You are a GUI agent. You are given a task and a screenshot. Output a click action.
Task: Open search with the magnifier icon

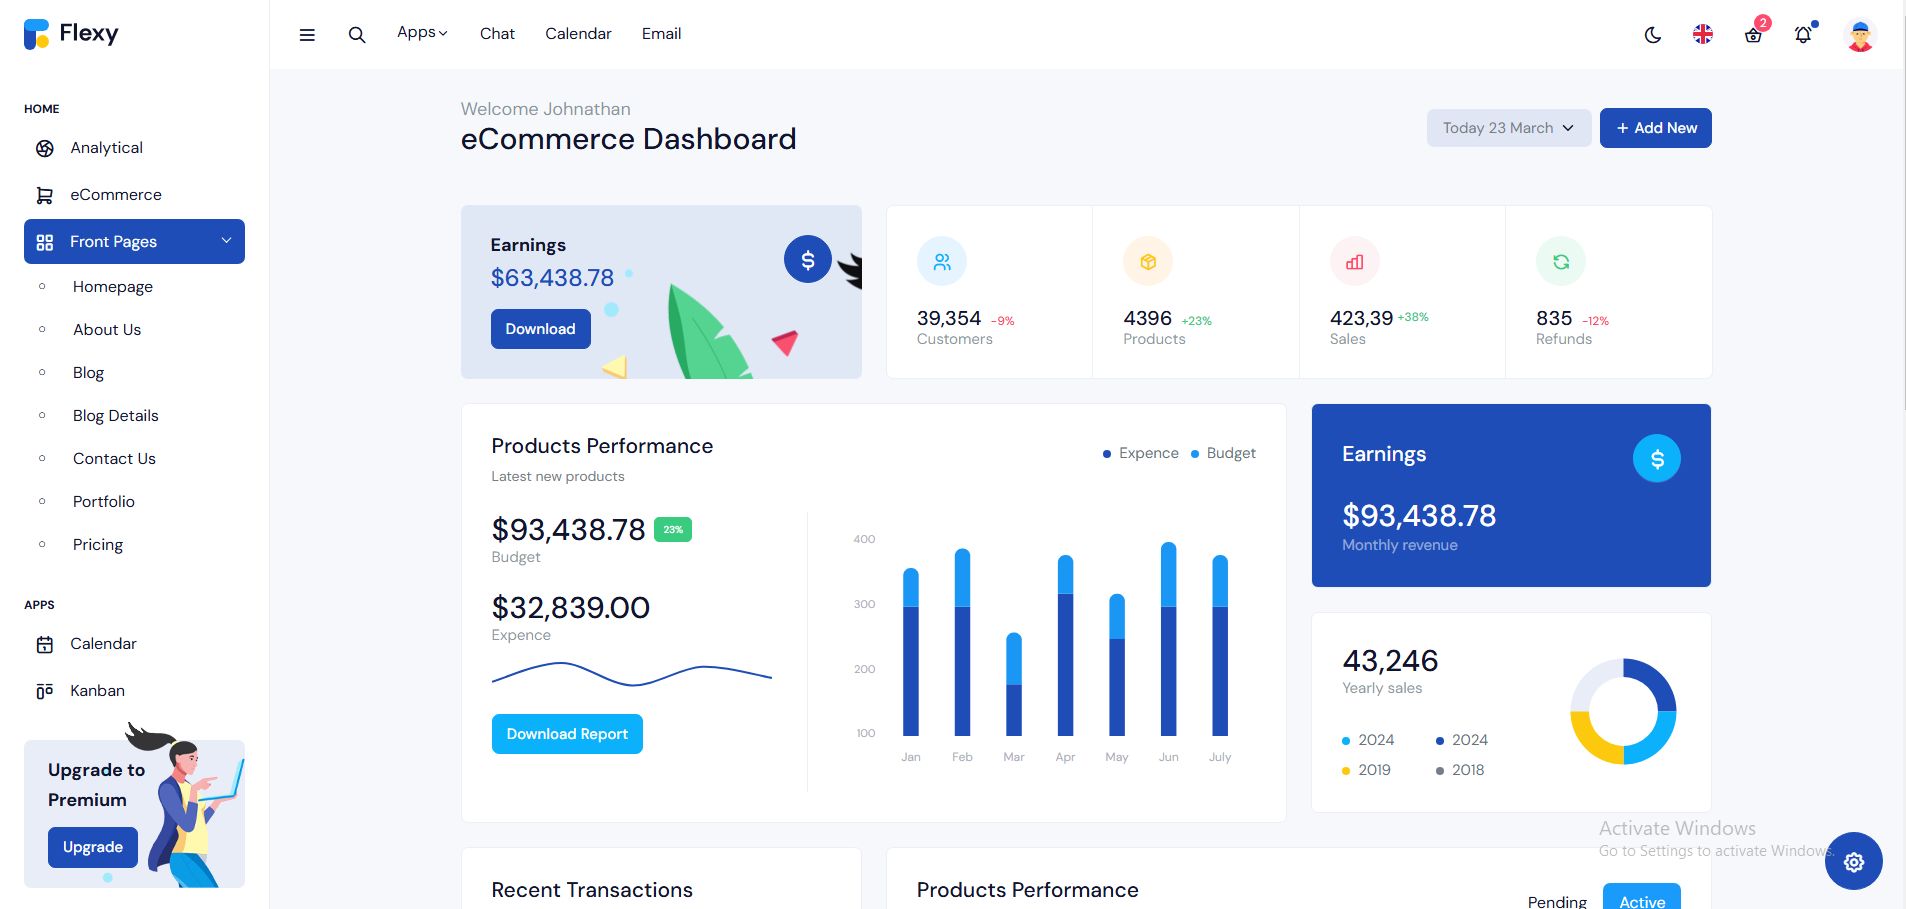(x=357, y=35)
